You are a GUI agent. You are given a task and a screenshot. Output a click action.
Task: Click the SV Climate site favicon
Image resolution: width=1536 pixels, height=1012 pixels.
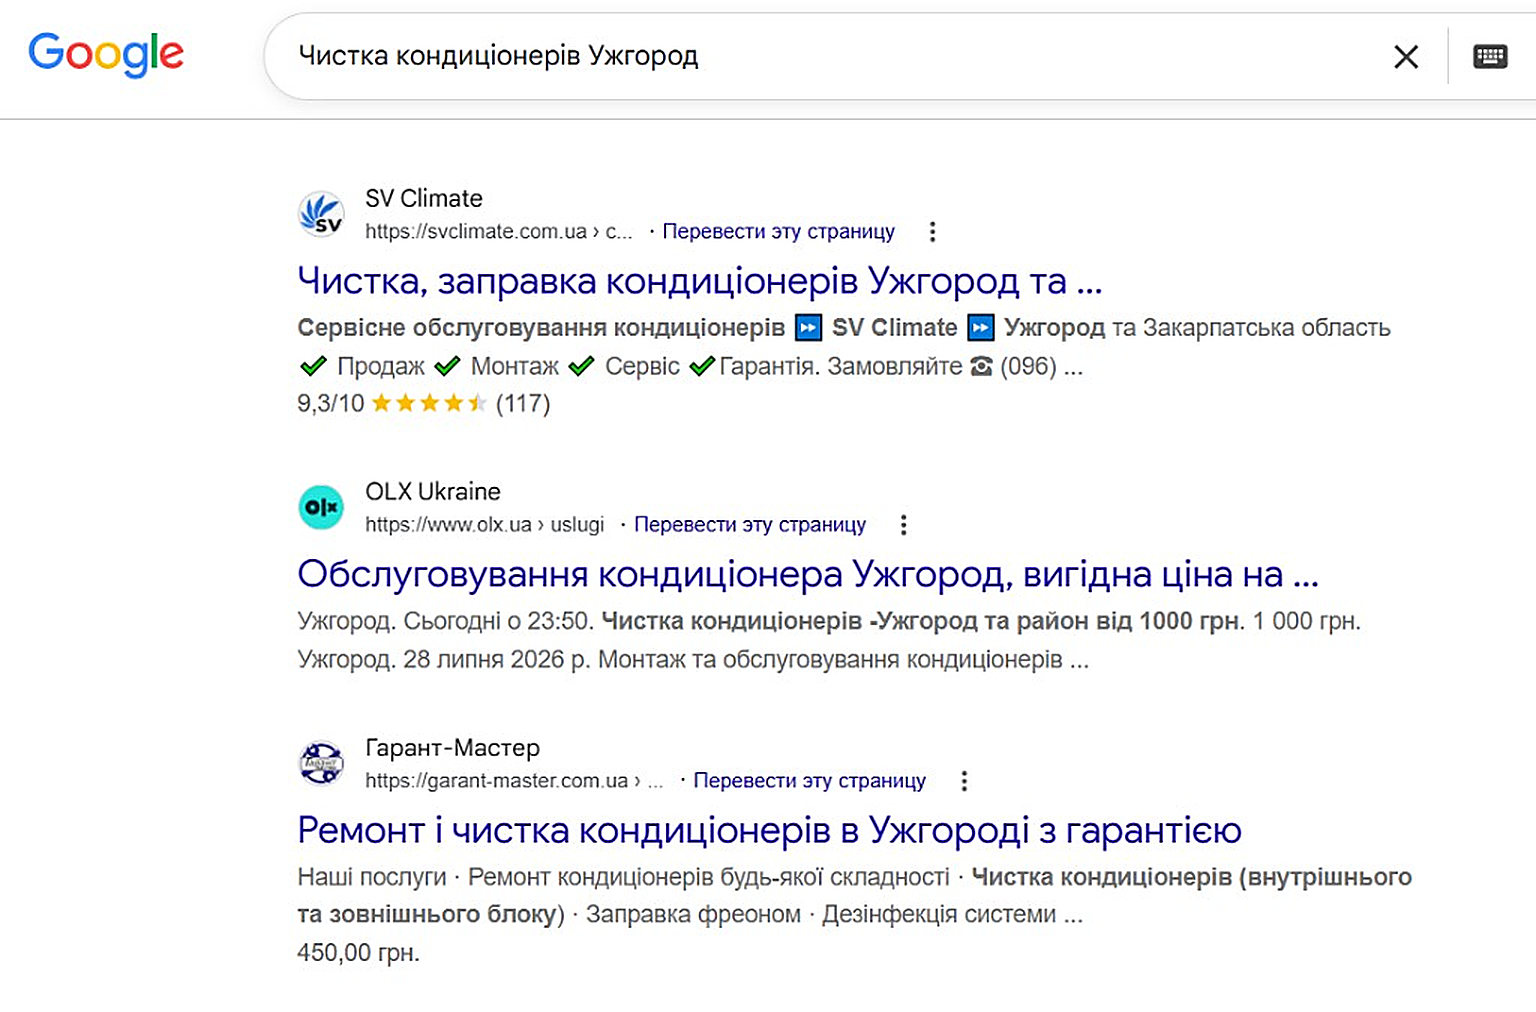pos(321,214)
